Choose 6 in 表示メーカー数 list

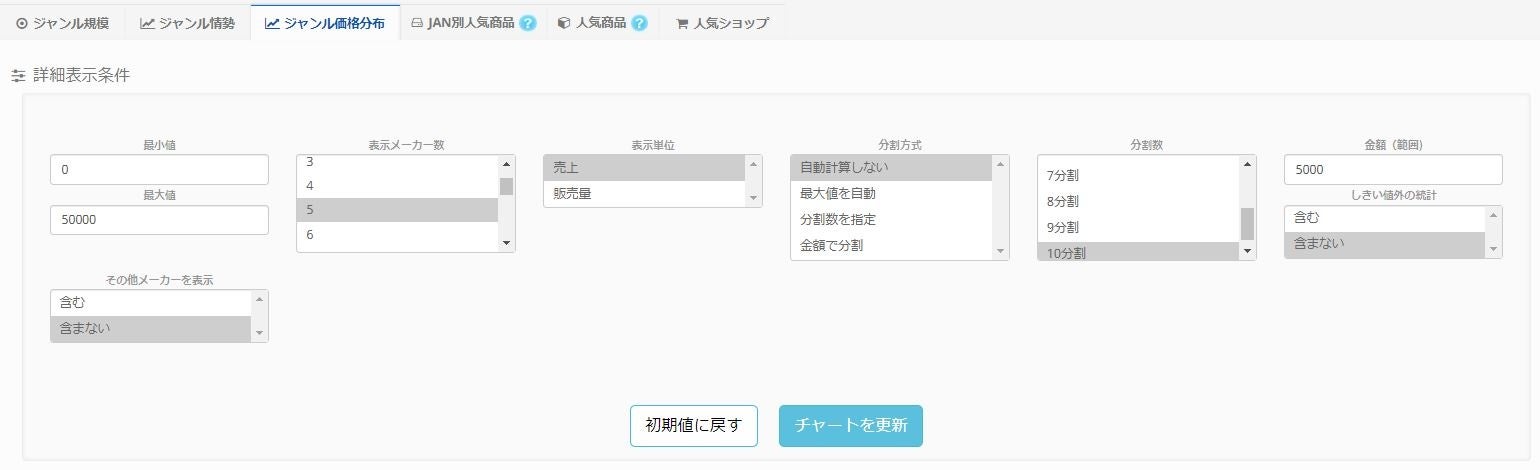397,235
